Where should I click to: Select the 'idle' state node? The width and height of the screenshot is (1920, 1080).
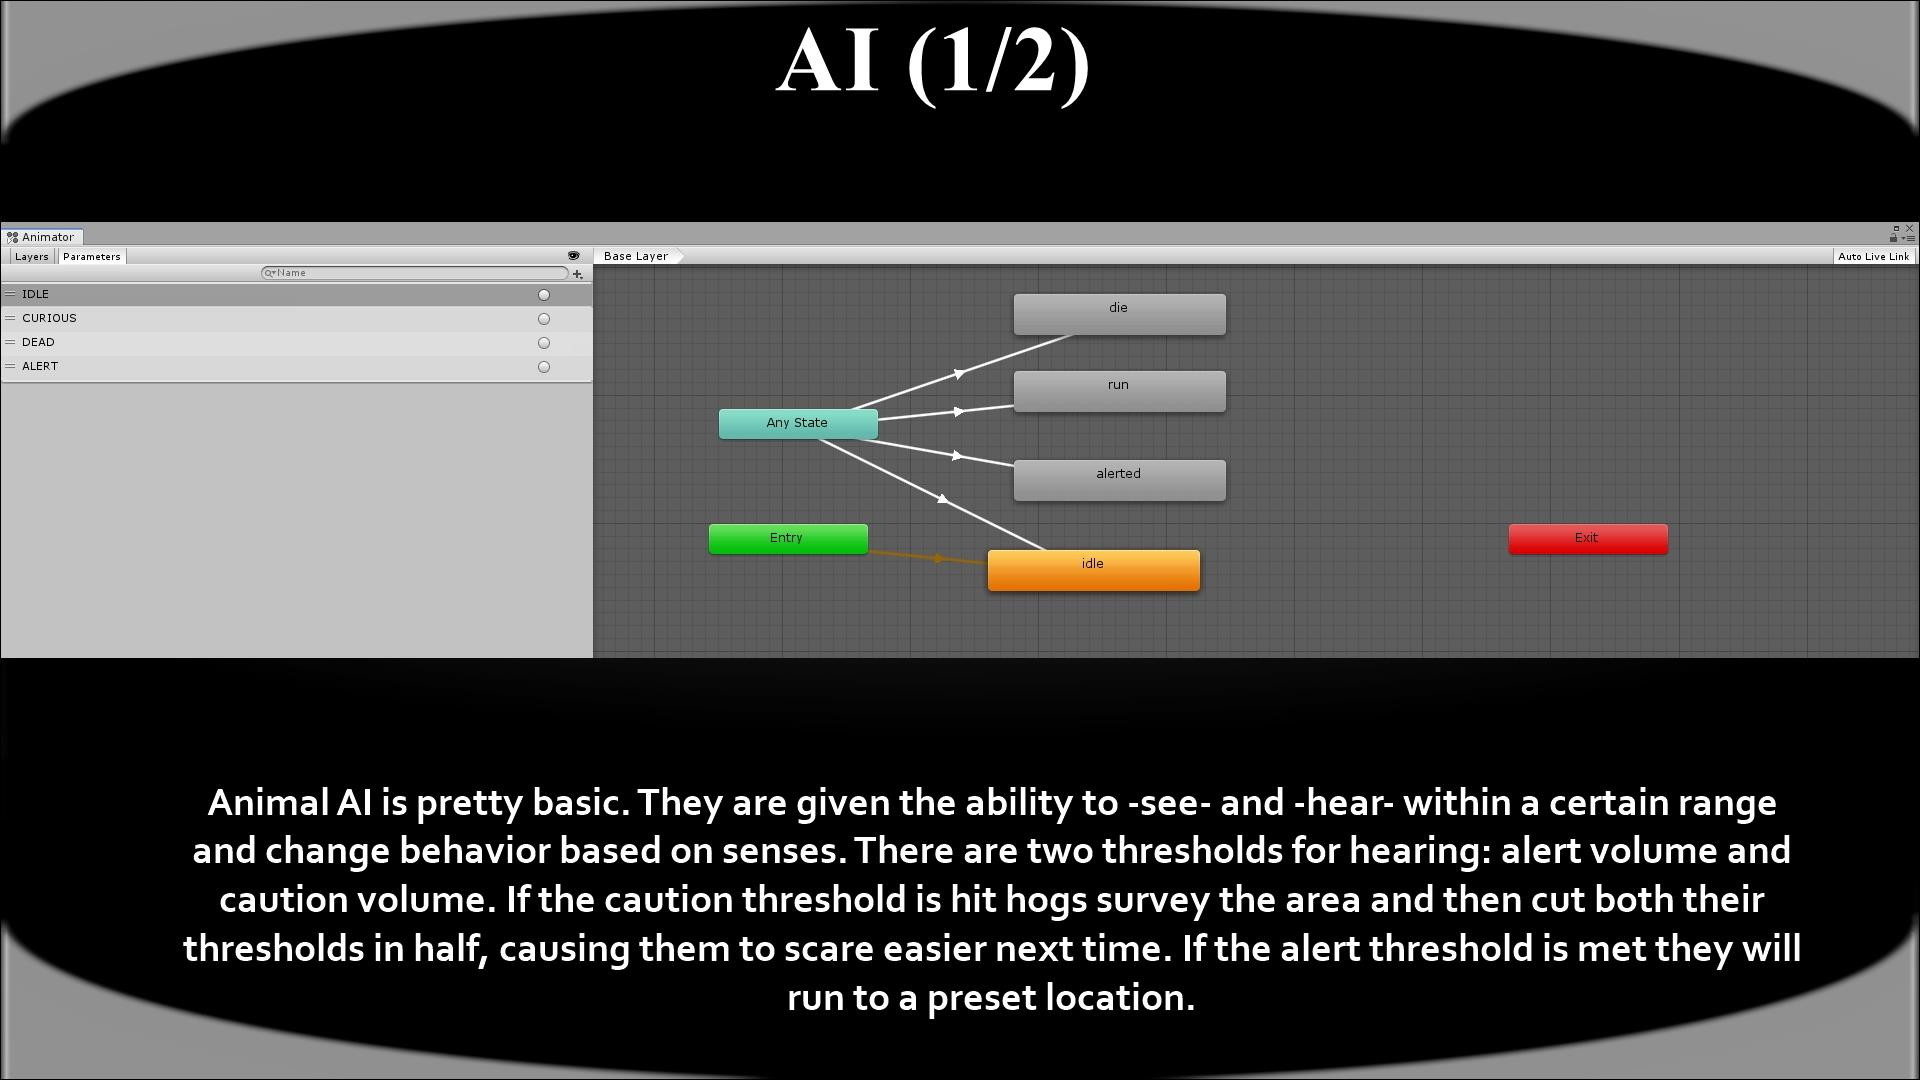1092,564
